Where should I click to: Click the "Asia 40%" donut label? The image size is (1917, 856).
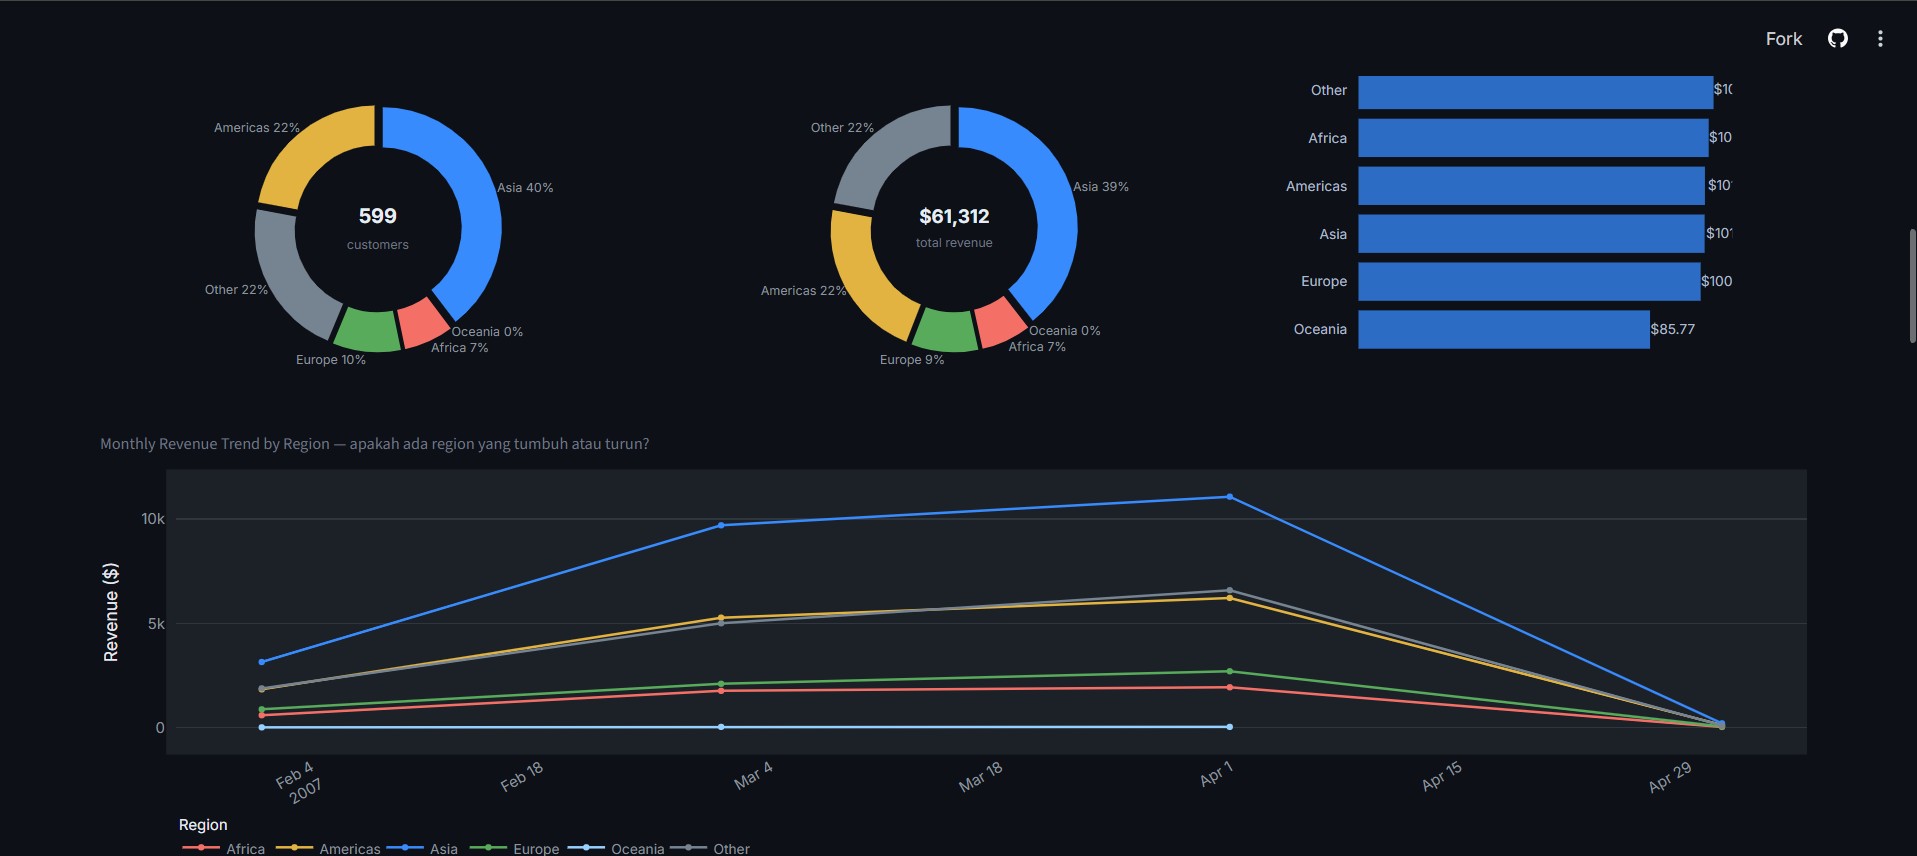[525, 188]
